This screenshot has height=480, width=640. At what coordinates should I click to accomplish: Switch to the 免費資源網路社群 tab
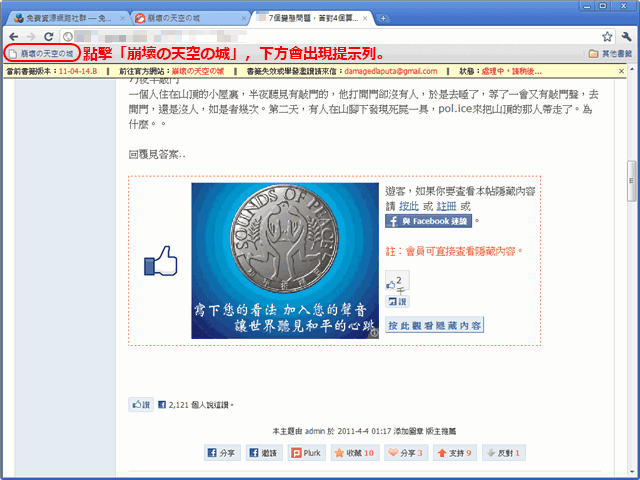67,18
